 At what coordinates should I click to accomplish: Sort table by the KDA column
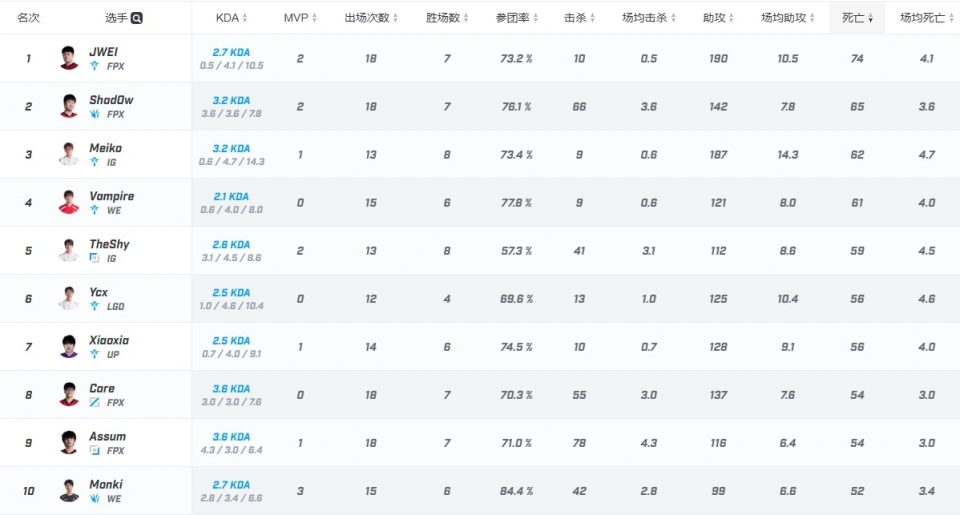pyautogui.click(x=231, y=18)
